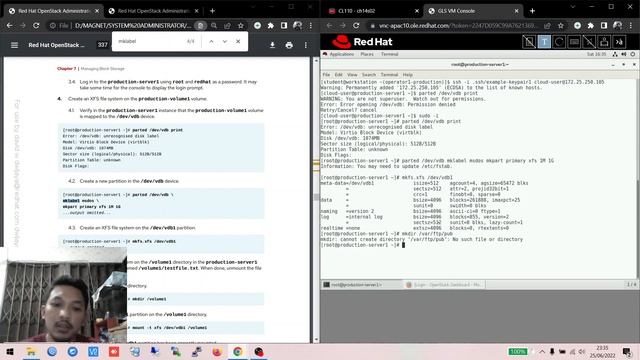
Task: Reload the PDF browser window
Action: (36, 25)
